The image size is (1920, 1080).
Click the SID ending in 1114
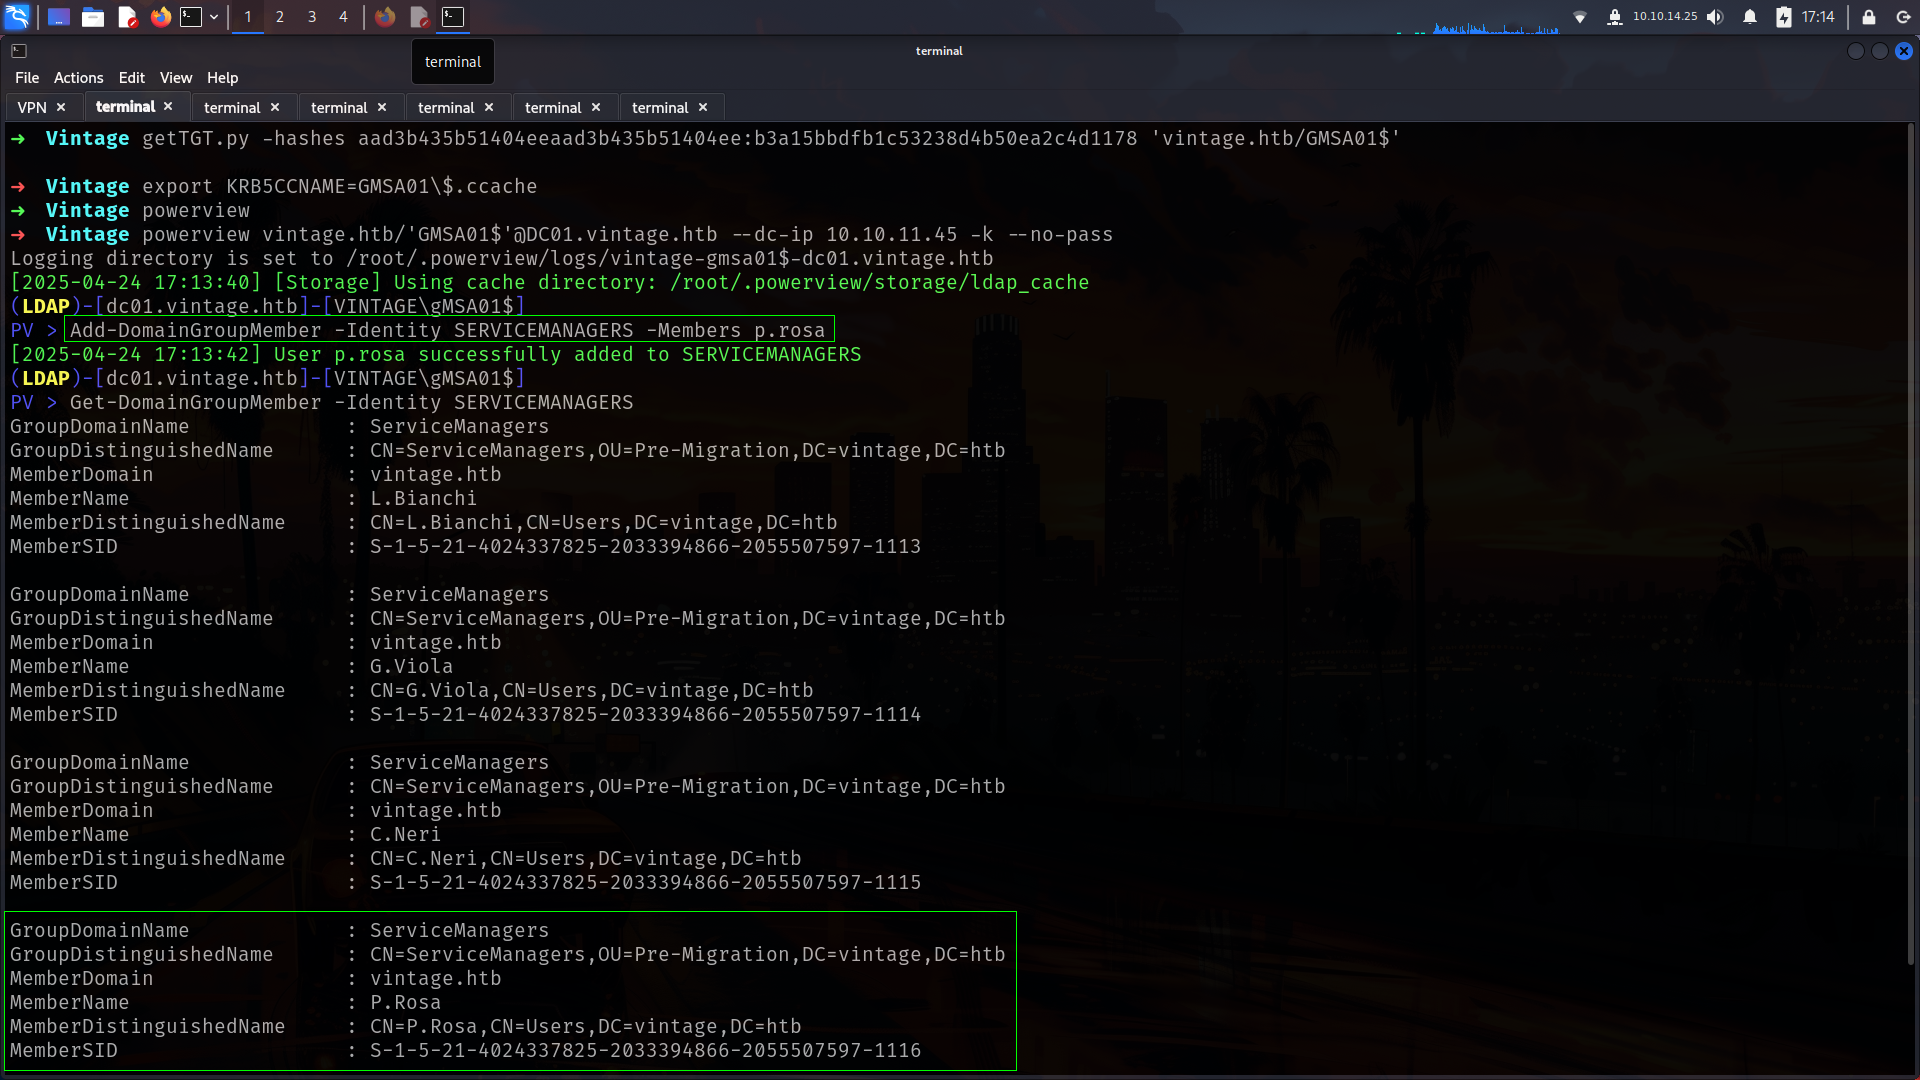(x=646, y=714)
